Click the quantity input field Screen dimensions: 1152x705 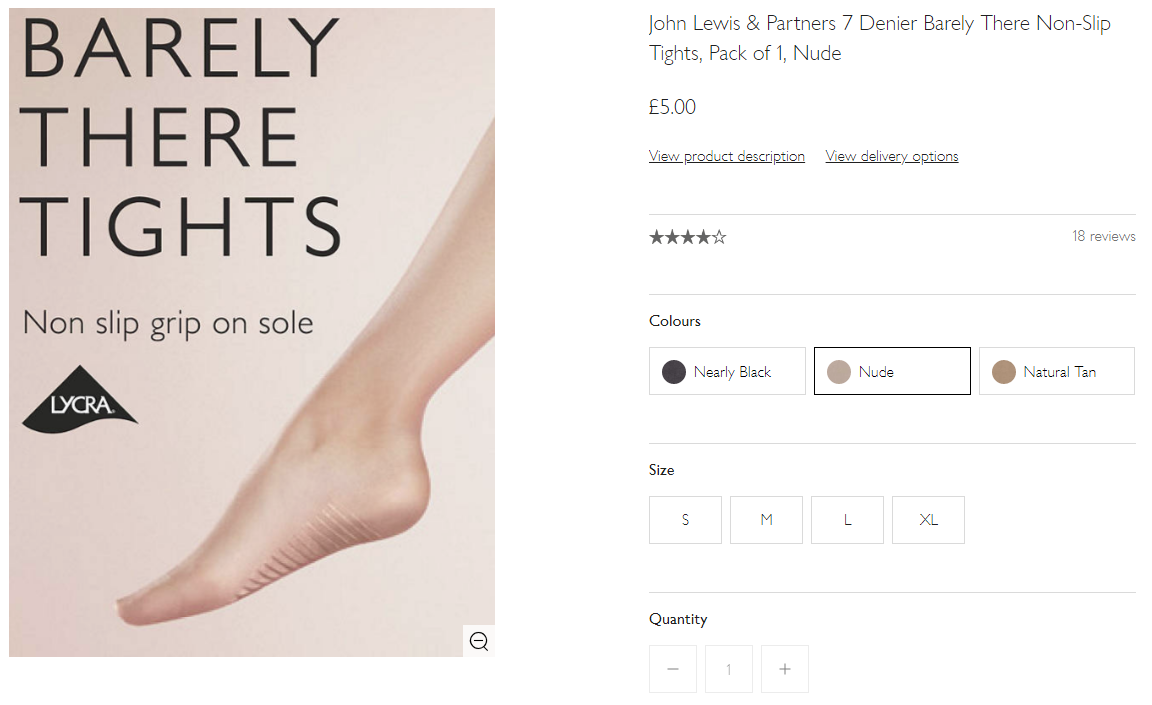point(729,669)
